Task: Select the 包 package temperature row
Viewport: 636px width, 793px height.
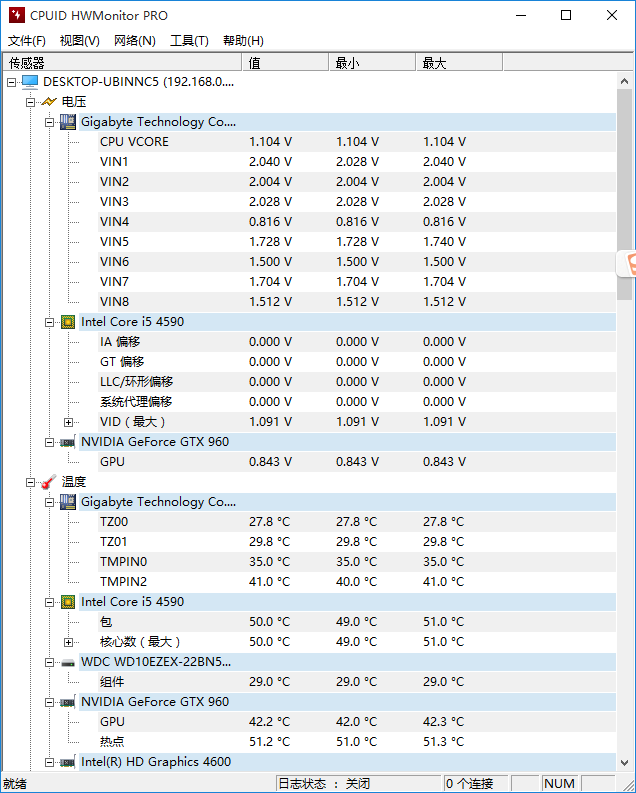Action: (357, 622)
